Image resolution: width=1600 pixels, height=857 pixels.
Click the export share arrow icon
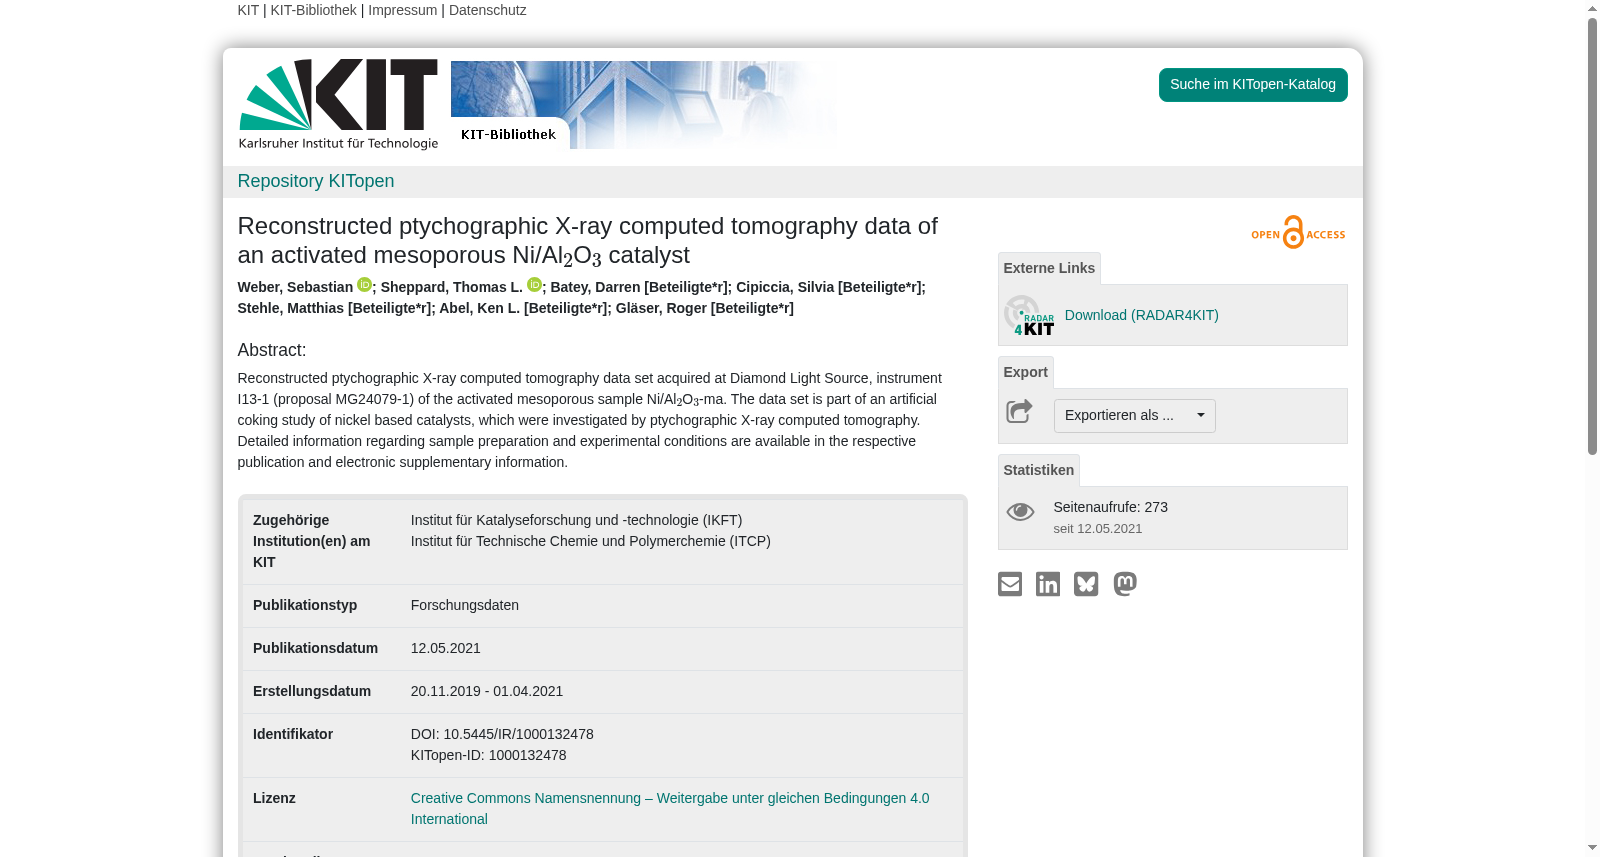pos(1019,411)
